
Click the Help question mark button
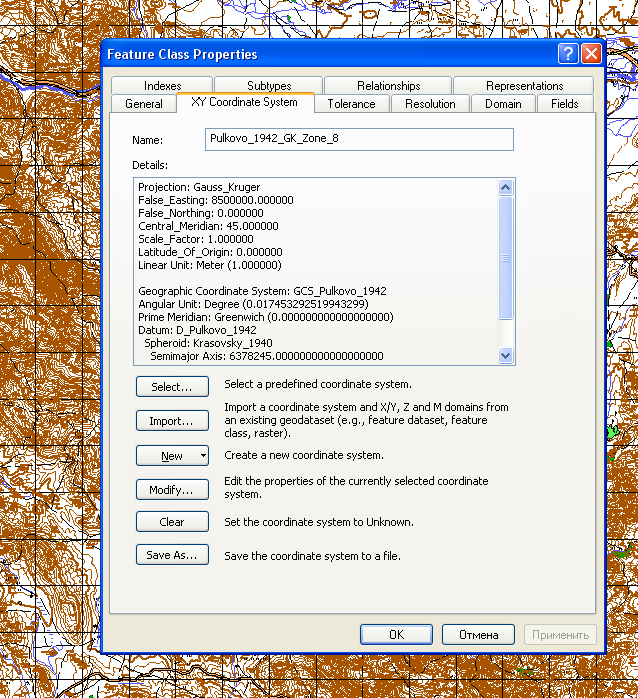click(x=568, y=54)
